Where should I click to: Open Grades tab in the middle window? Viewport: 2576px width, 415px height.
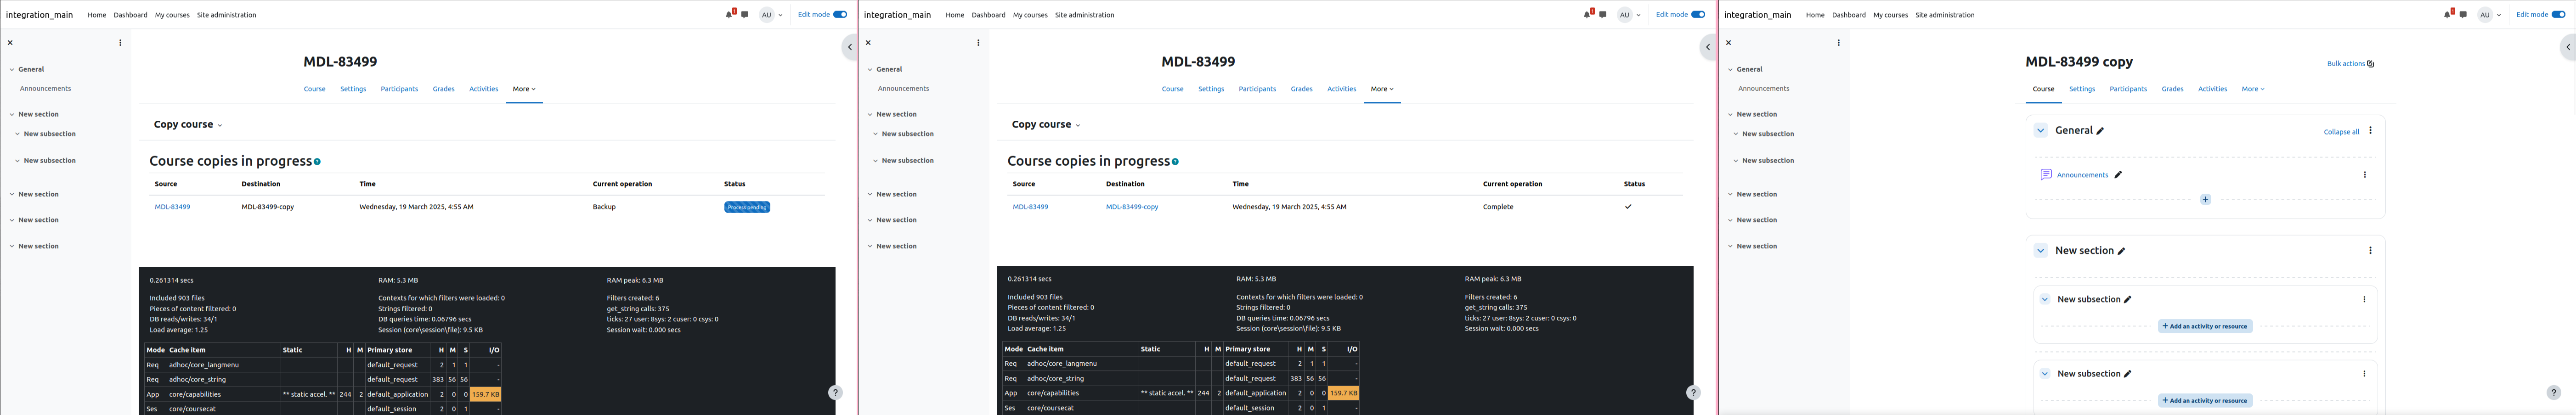point(1301,89)
